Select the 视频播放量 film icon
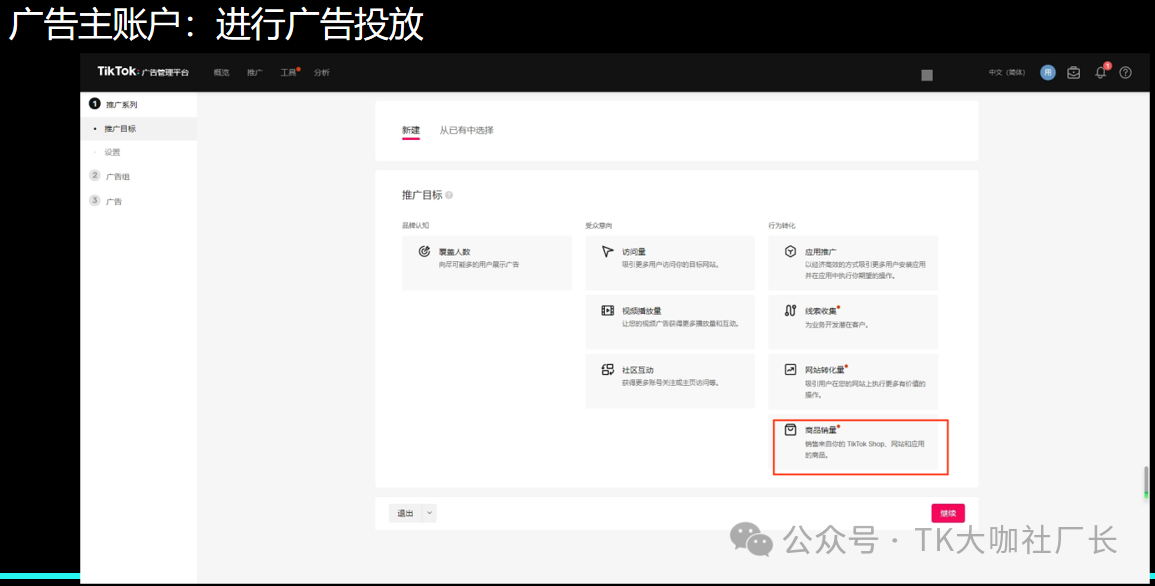This screenshot has width=1155, height=586. coord(607,311)
